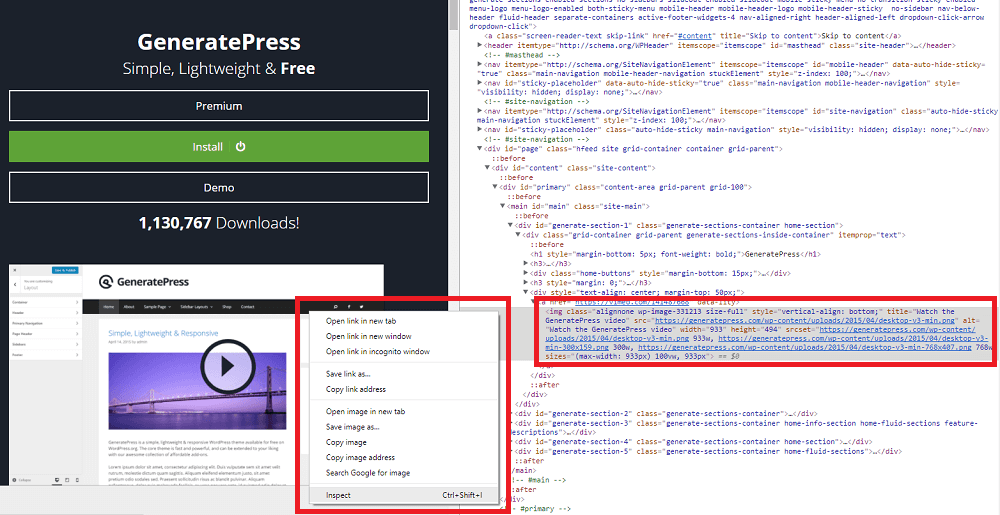Select 'Save link as...' from context menu

pos(348,374)
